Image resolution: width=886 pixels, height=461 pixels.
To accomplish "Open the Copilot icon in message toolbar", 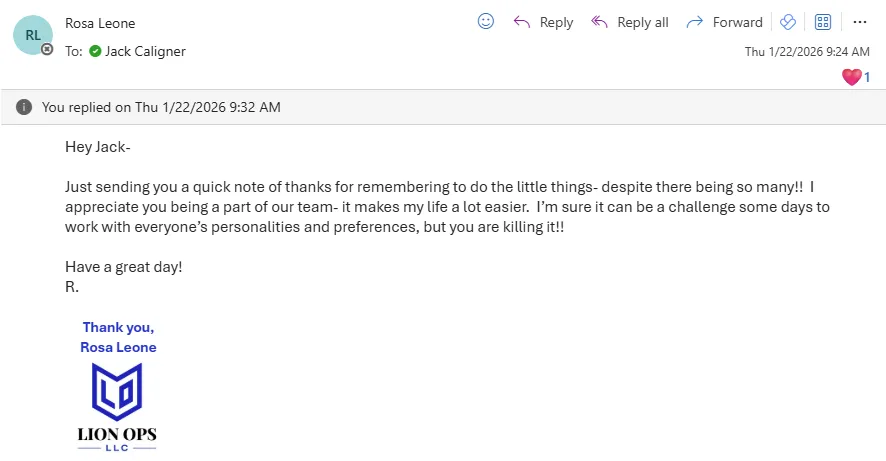I will (788, 22).
